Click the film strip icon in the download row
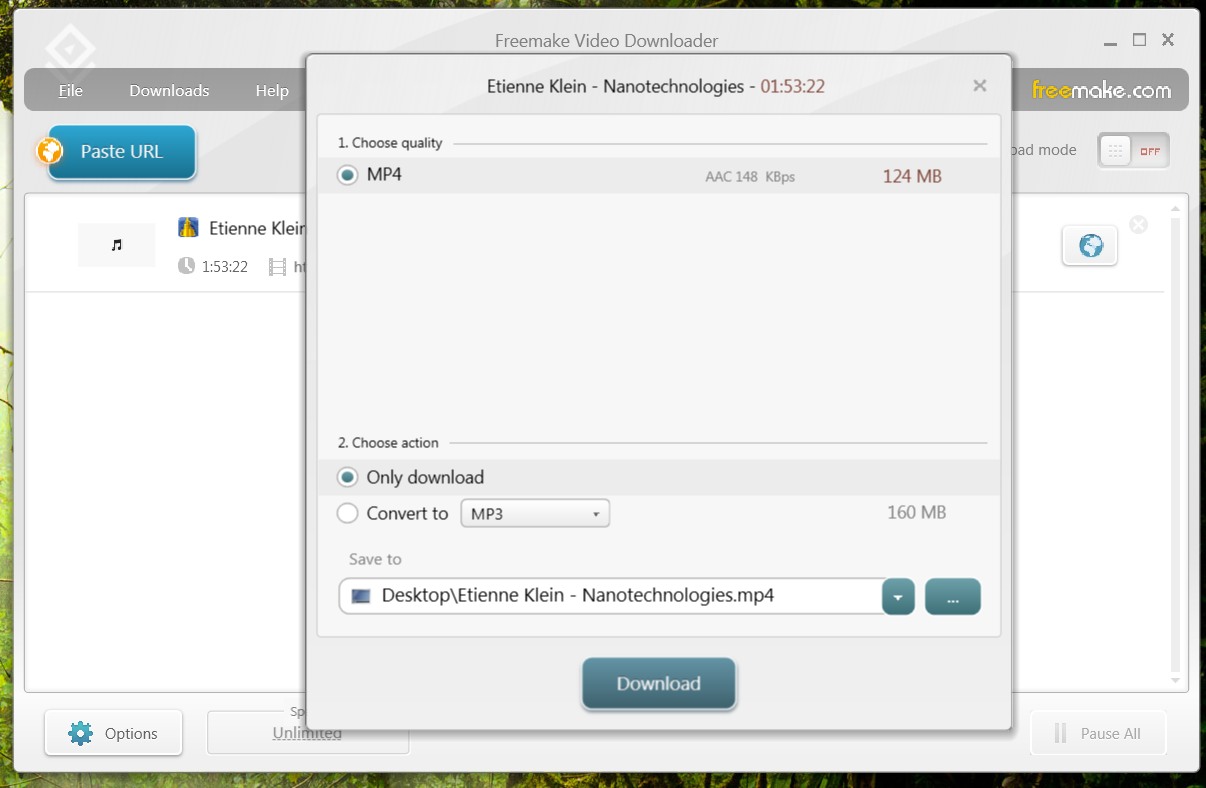Image resolution: width=1206 pixels, height=788 pixels. (x=277, y=266)
